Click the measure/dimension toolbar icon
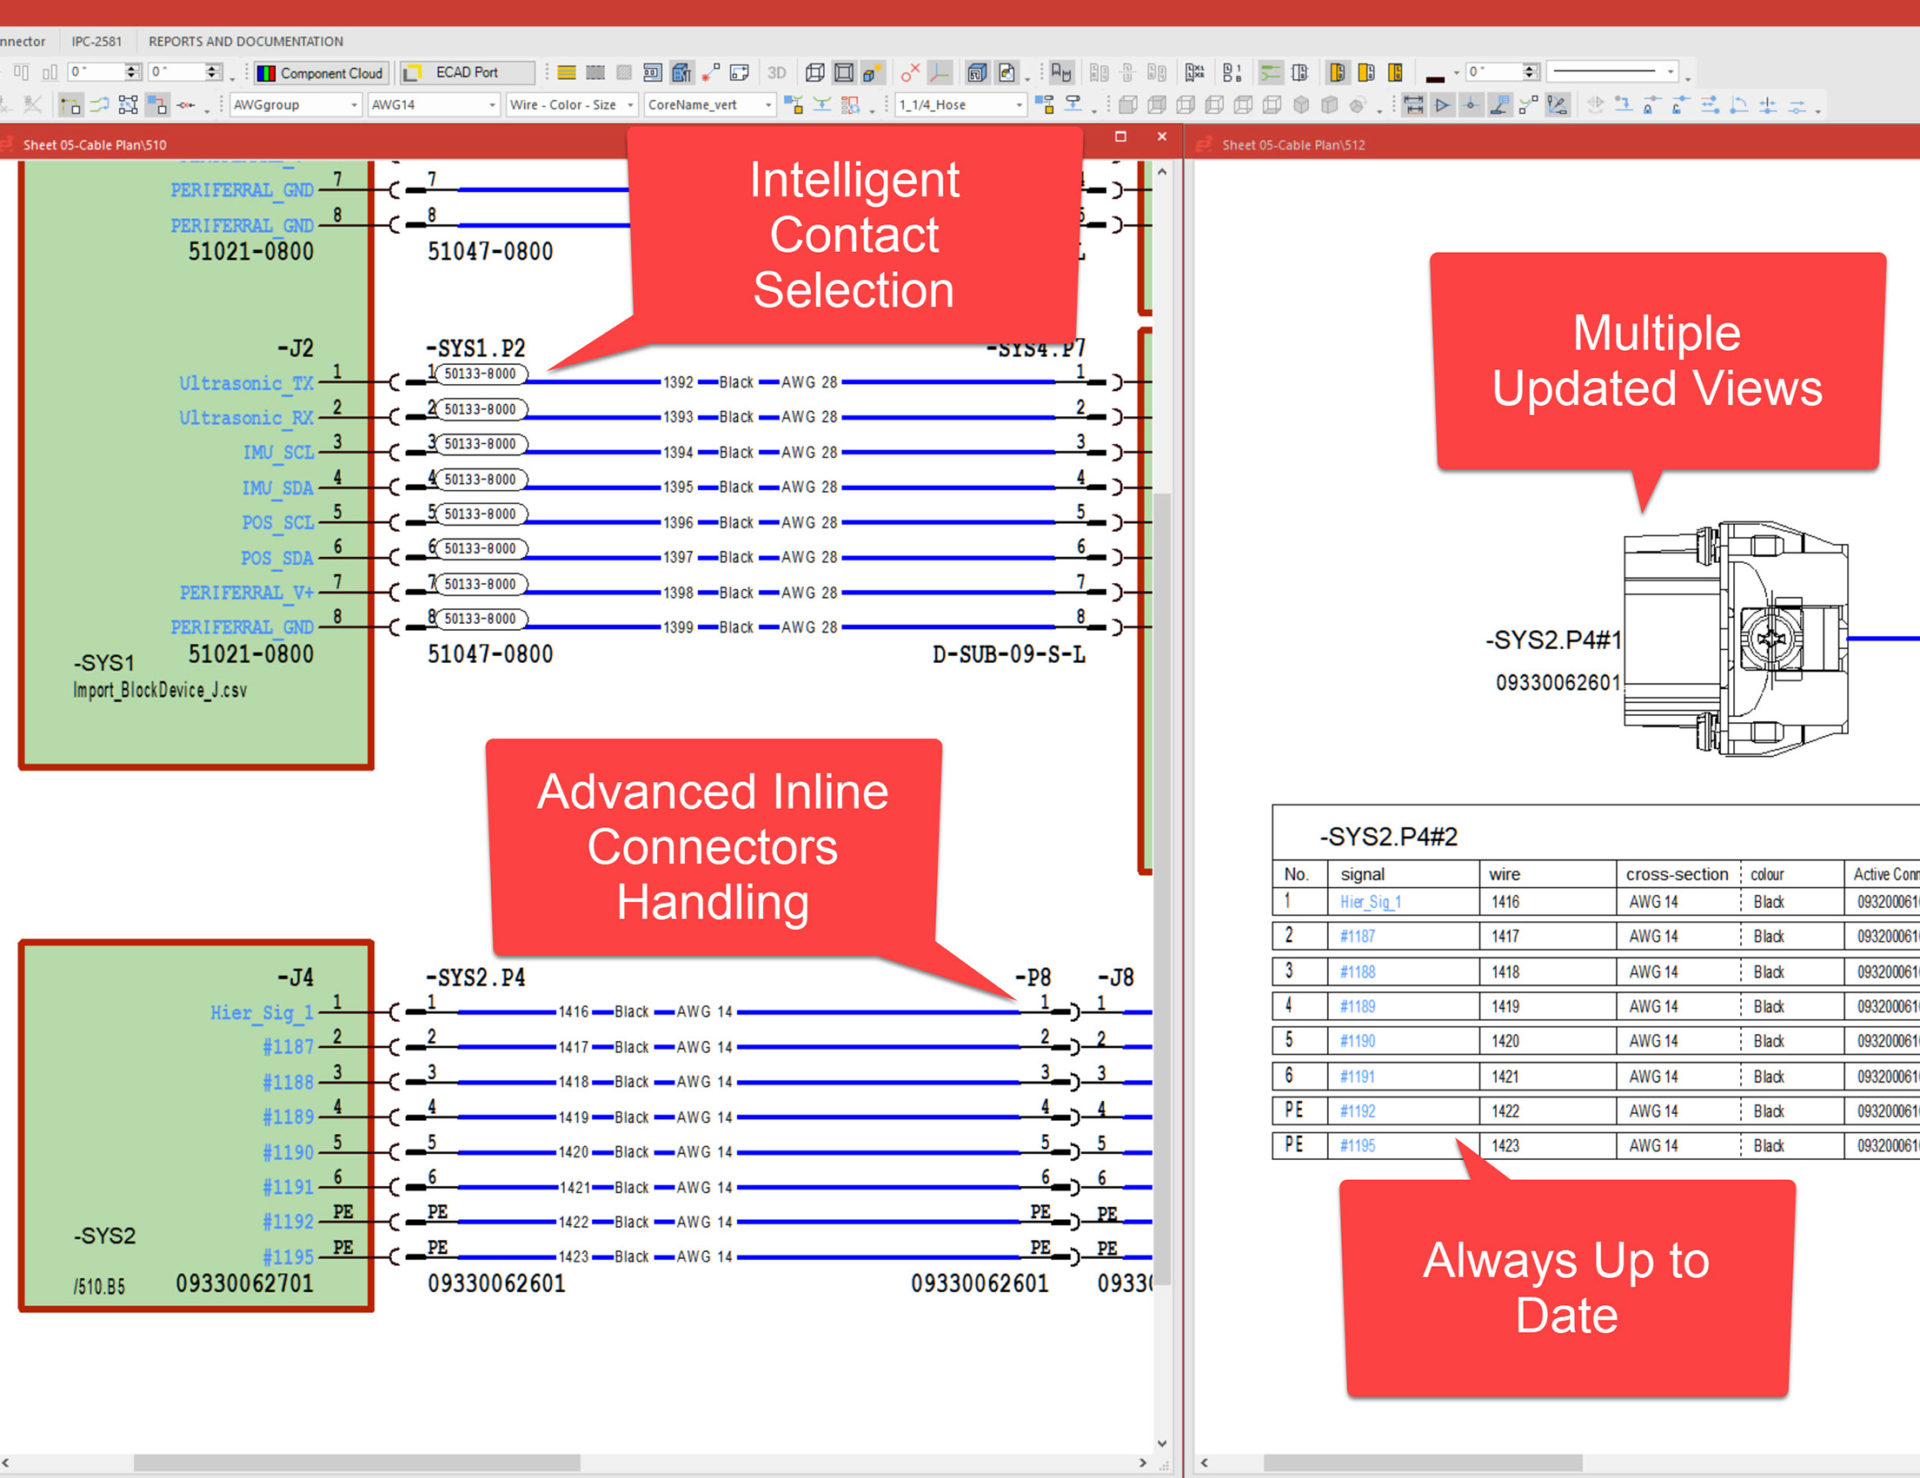Viewport: 1920px width, 1478px height. pos(1413,104)
